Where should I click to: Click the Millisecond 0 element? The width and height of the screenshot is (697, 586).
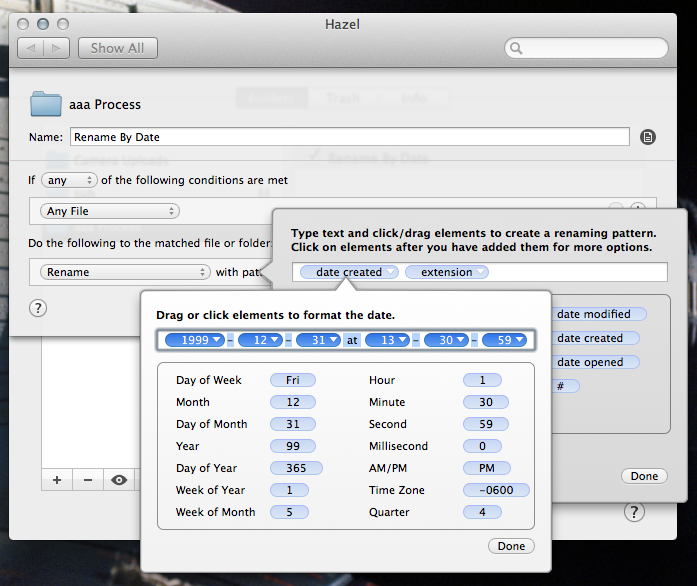click(x=482, y=446)
